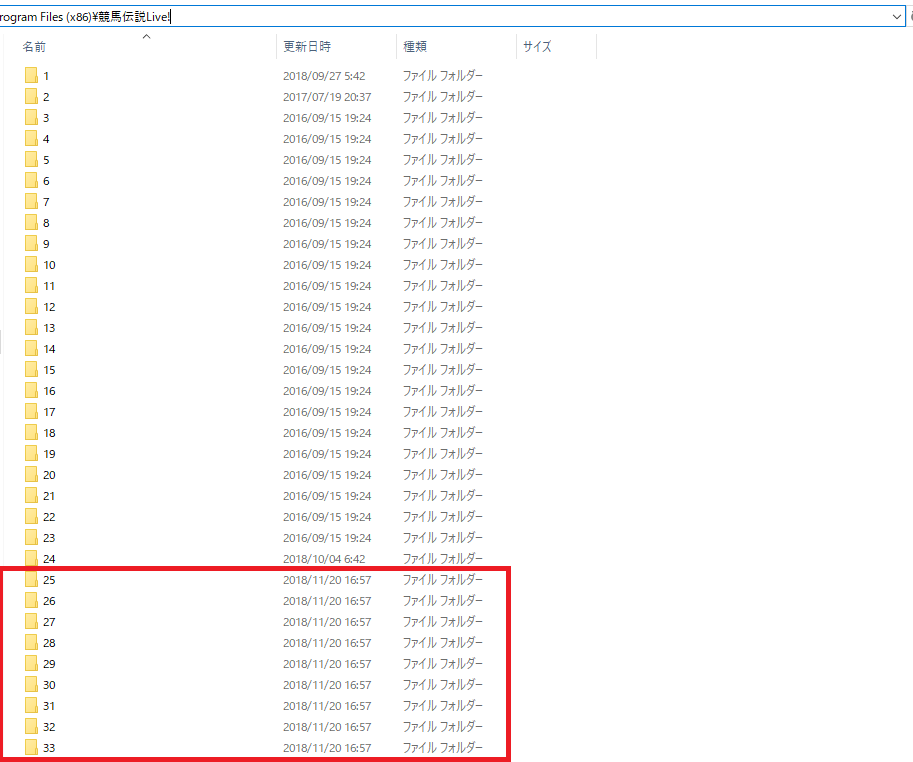913x762 pixels.
Task: Open address bar history dropdown arrow
Action: 897,17
